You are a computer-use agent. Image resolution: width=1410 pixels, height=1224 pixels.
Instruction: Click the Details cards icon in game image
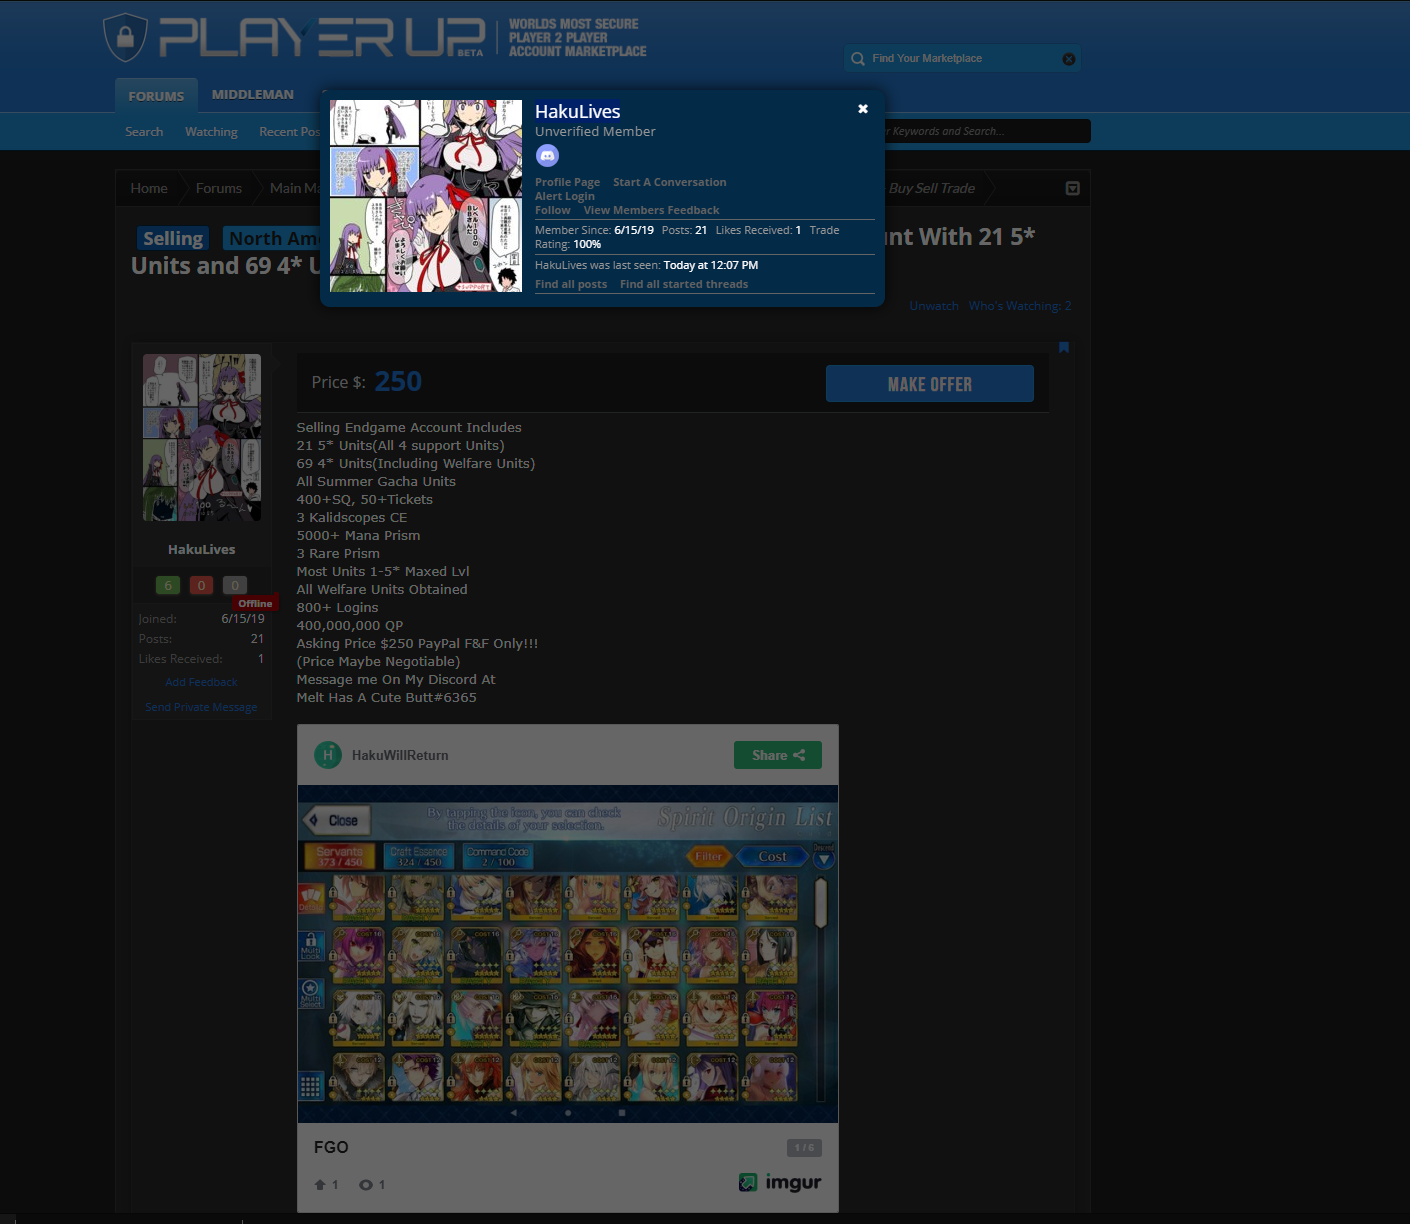coord(310,898)
